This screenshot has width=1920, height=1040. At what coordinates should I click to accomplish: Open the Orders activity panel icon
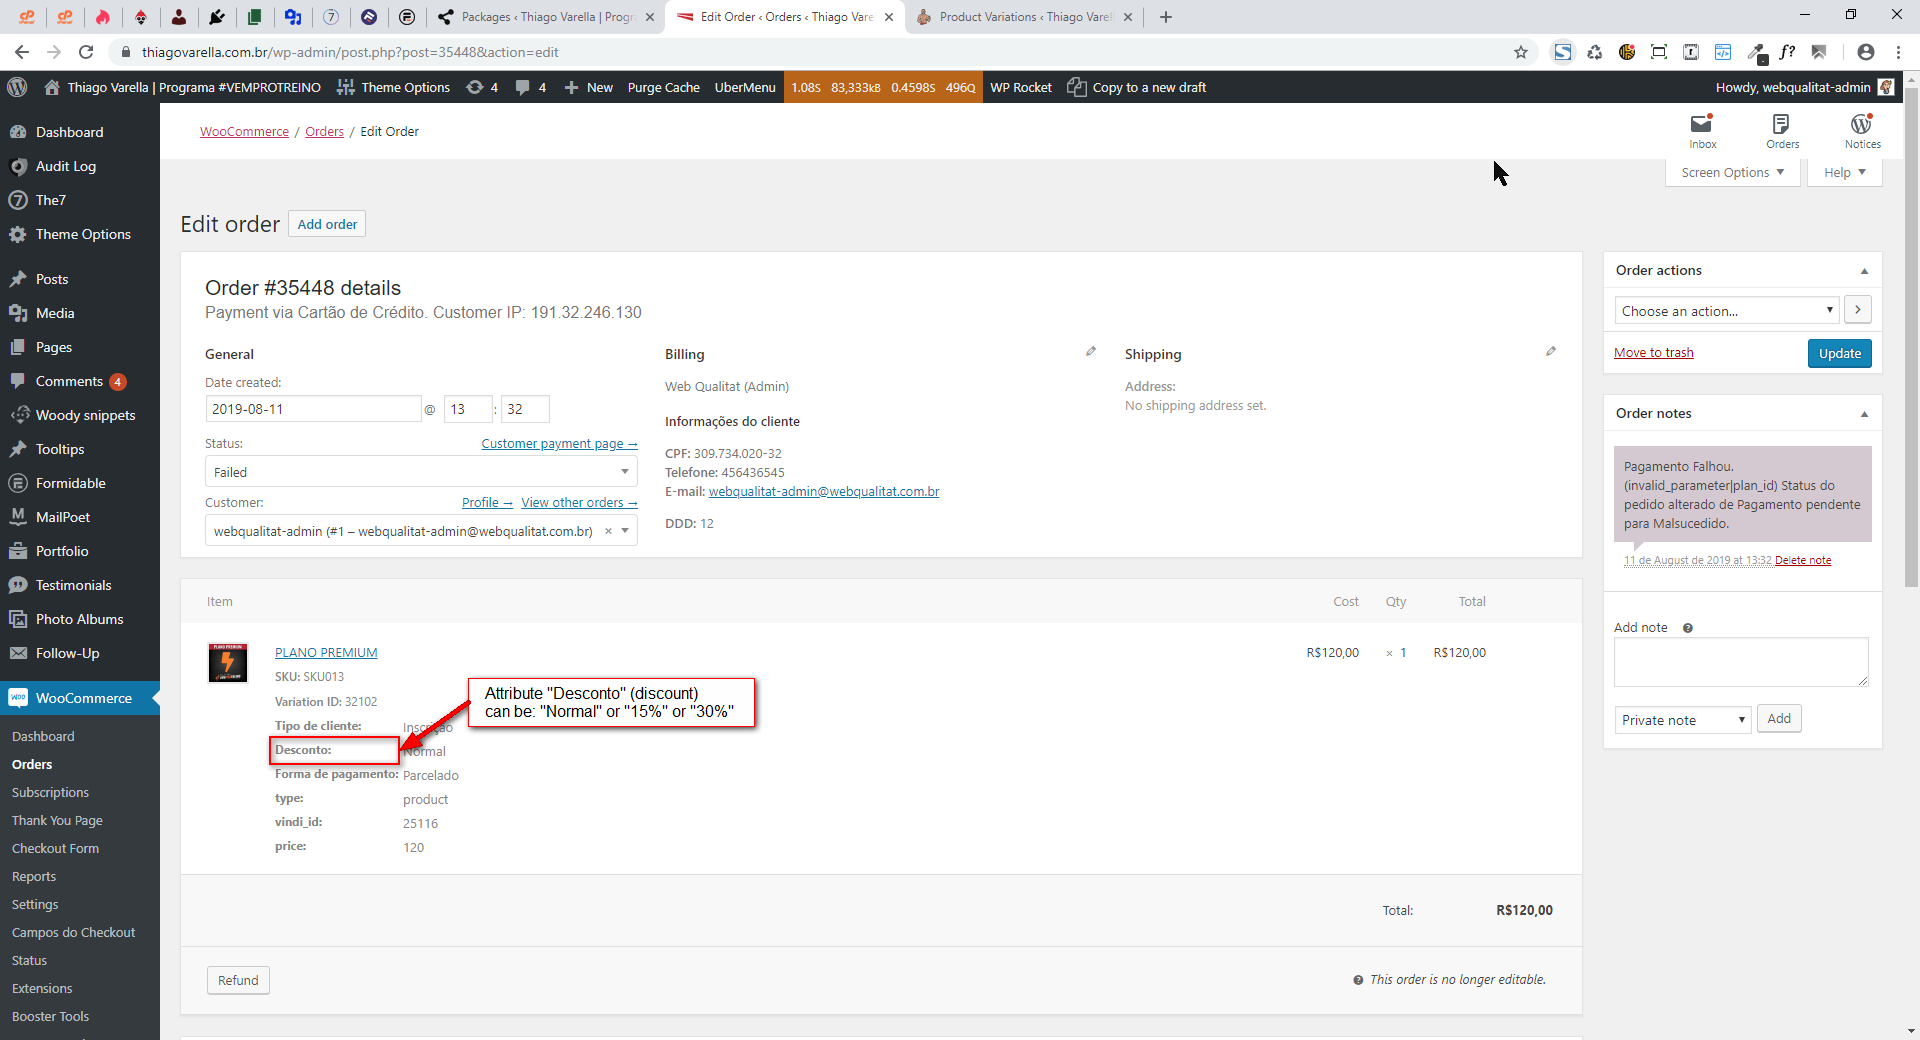[x=1782, y=131]
